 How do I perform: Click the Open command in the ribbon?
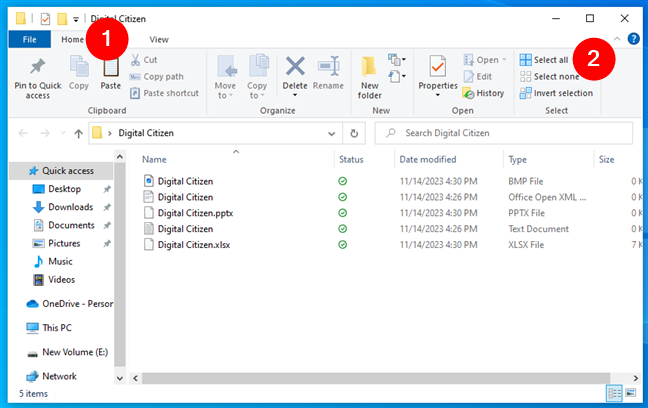pos(484,60)
